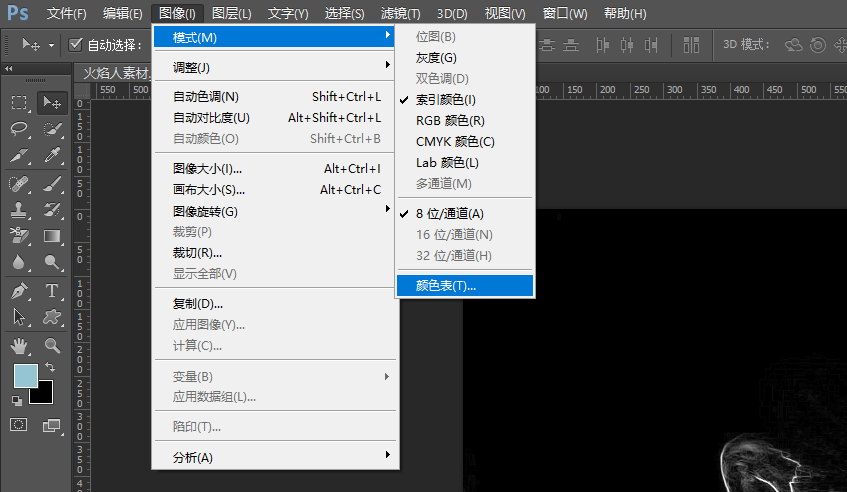Run 自动色调(N) command
This screenshot has width=847, height=492.
click(x=275, y=97)
